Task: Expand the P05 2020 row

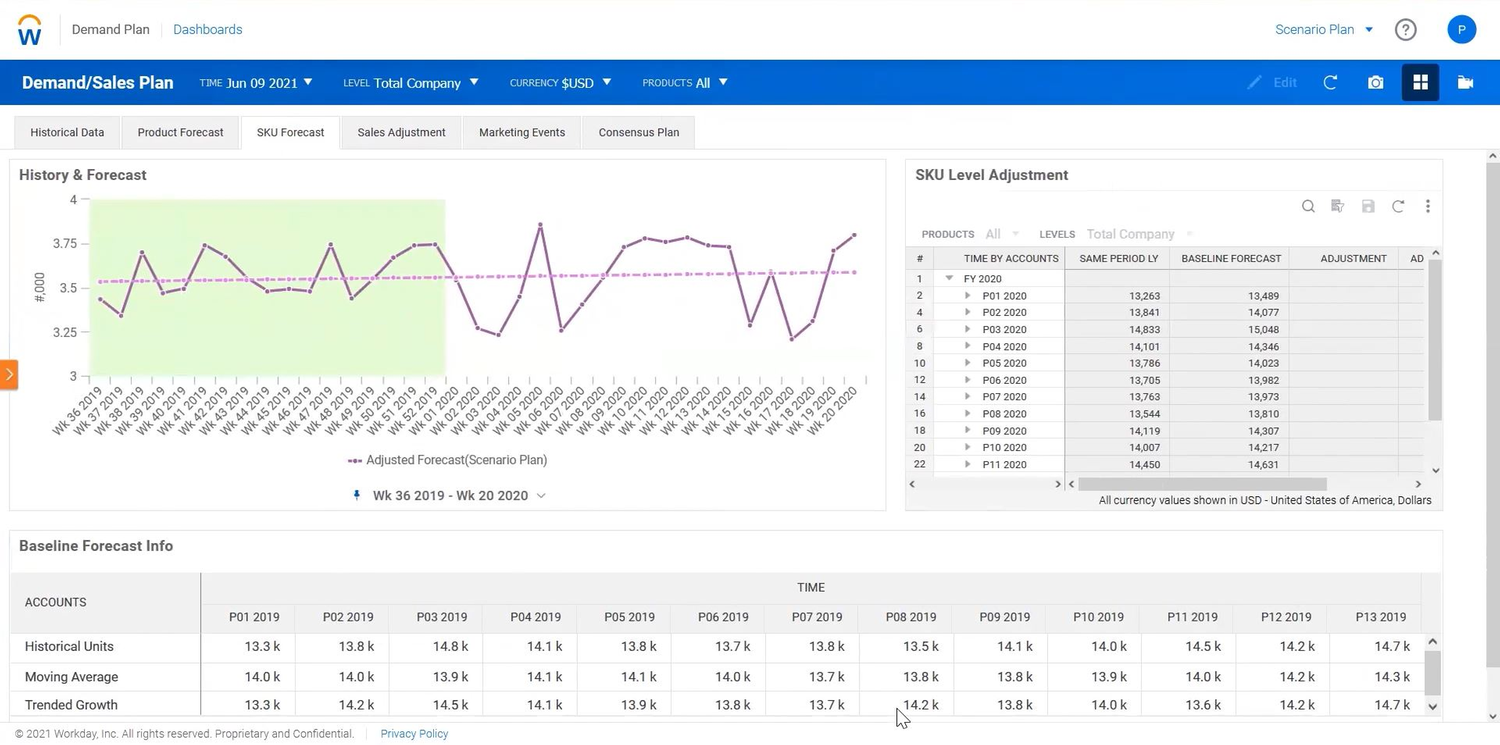Action: [x=967, y=363]
